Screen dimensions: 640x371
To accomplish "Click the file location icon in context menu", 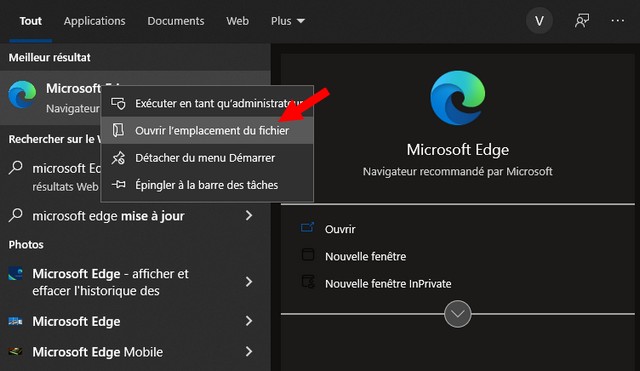I will pyautogui.click(x=118, y=130).
